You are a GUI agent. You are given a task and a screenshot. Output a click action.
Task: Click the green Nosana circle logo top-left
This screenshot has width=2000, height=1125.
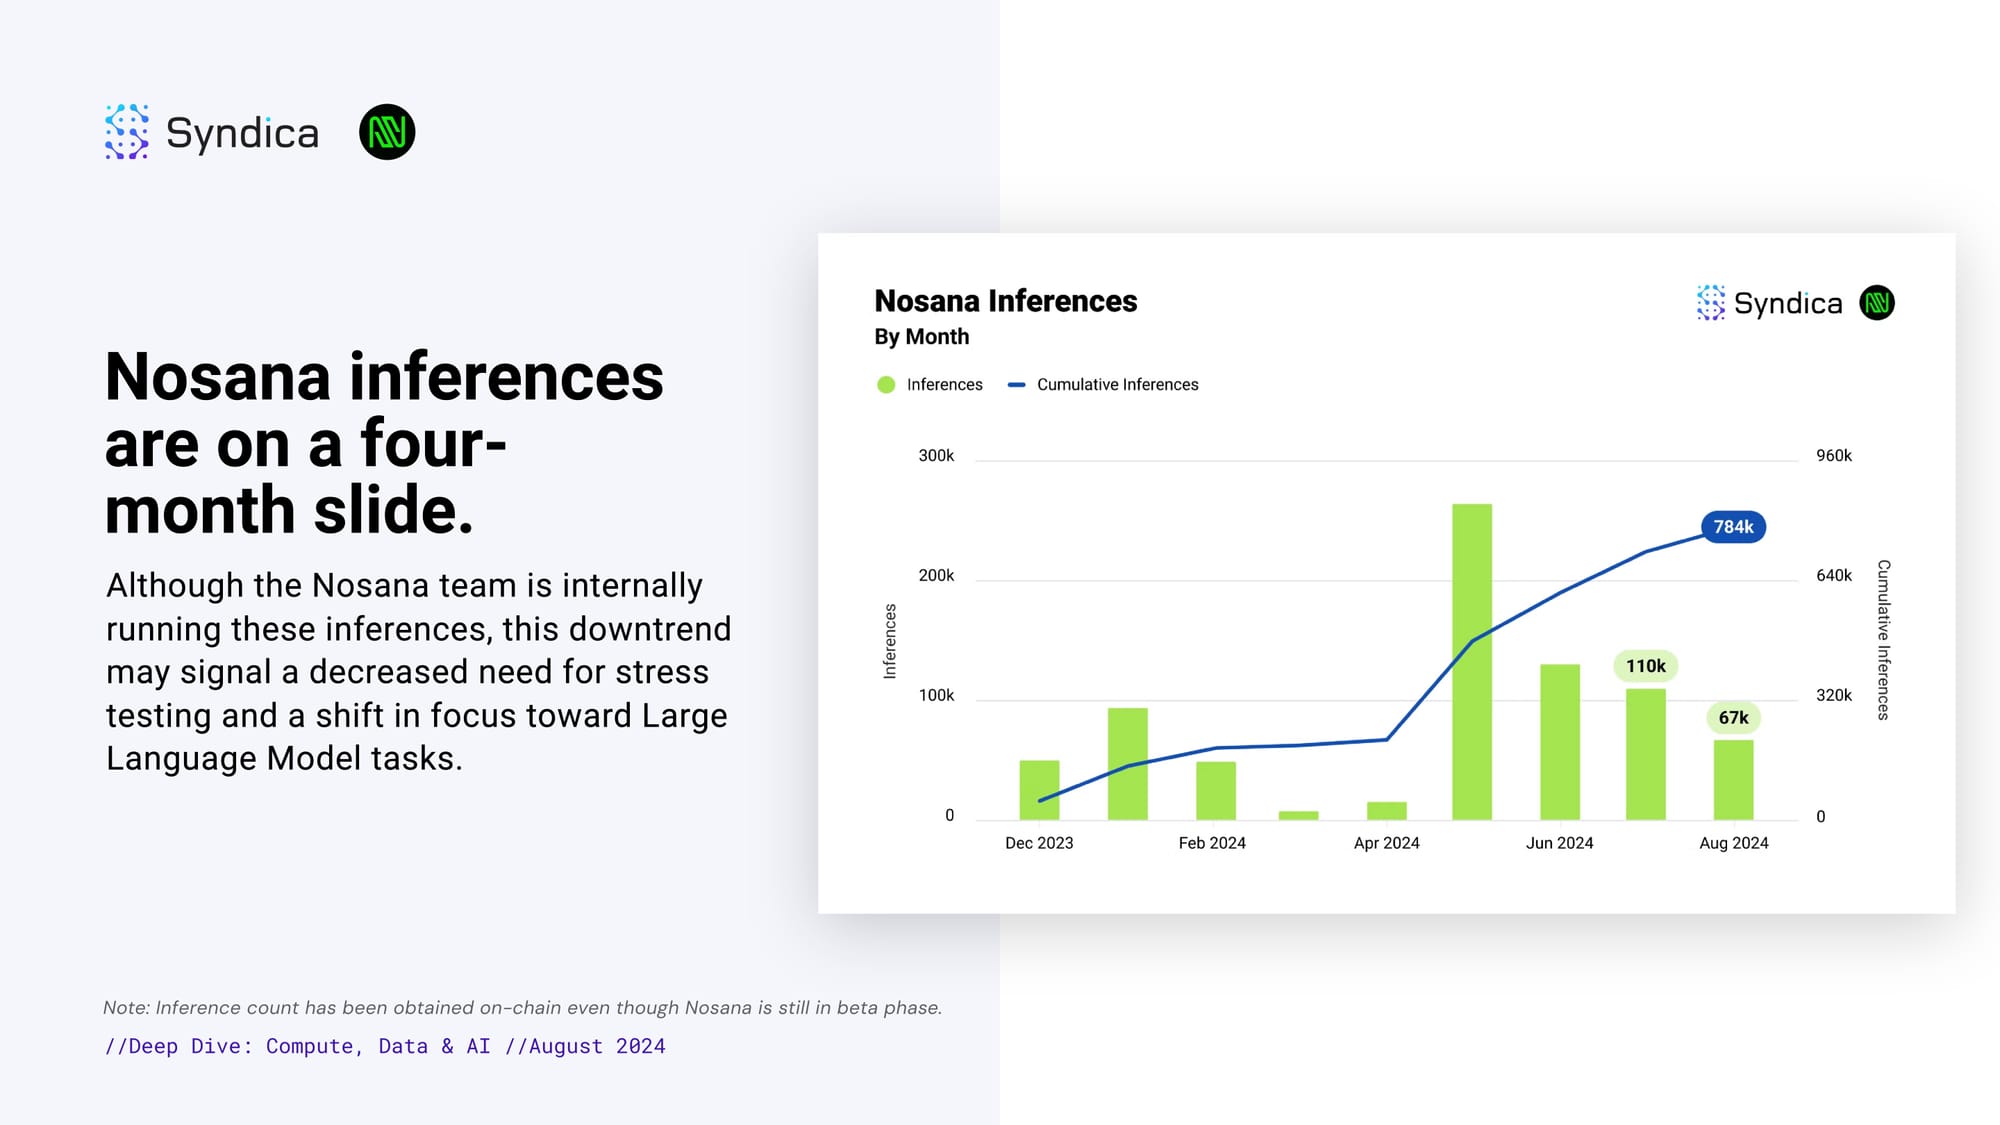click(387, 132)
